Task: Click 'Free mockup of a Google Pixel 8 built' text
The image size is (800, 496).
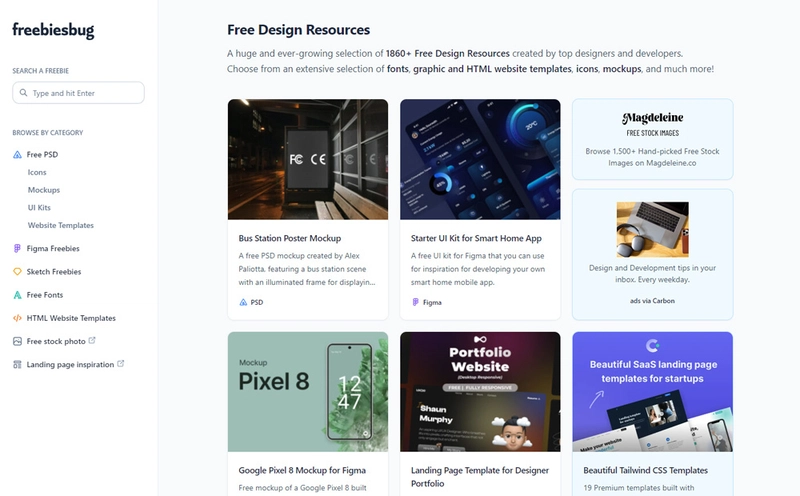Action: (303, 488)
